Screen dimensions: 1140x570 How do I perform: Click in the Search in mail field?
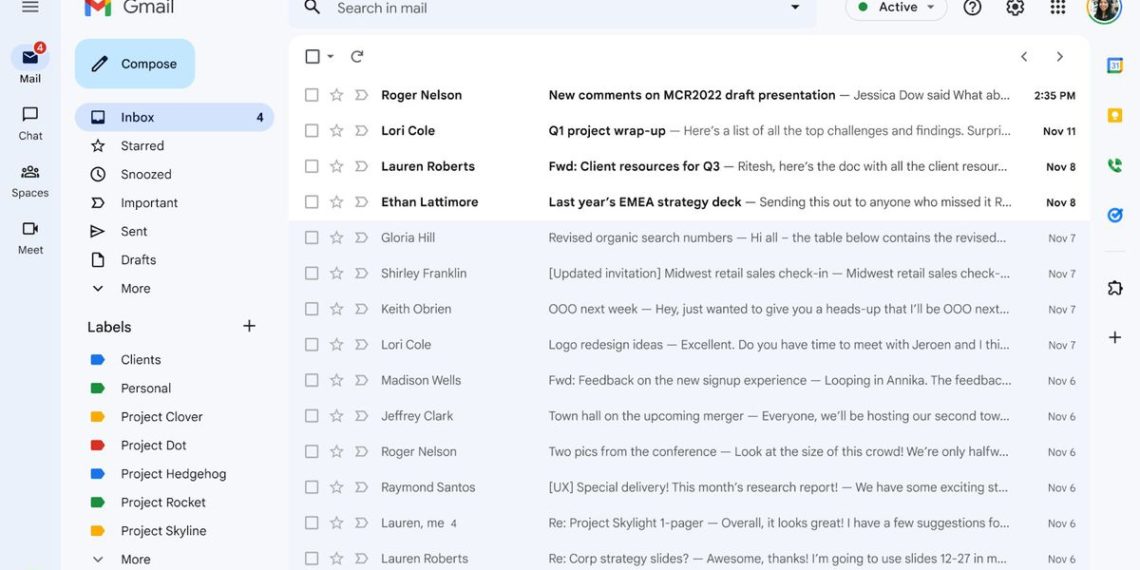[553, 8]
